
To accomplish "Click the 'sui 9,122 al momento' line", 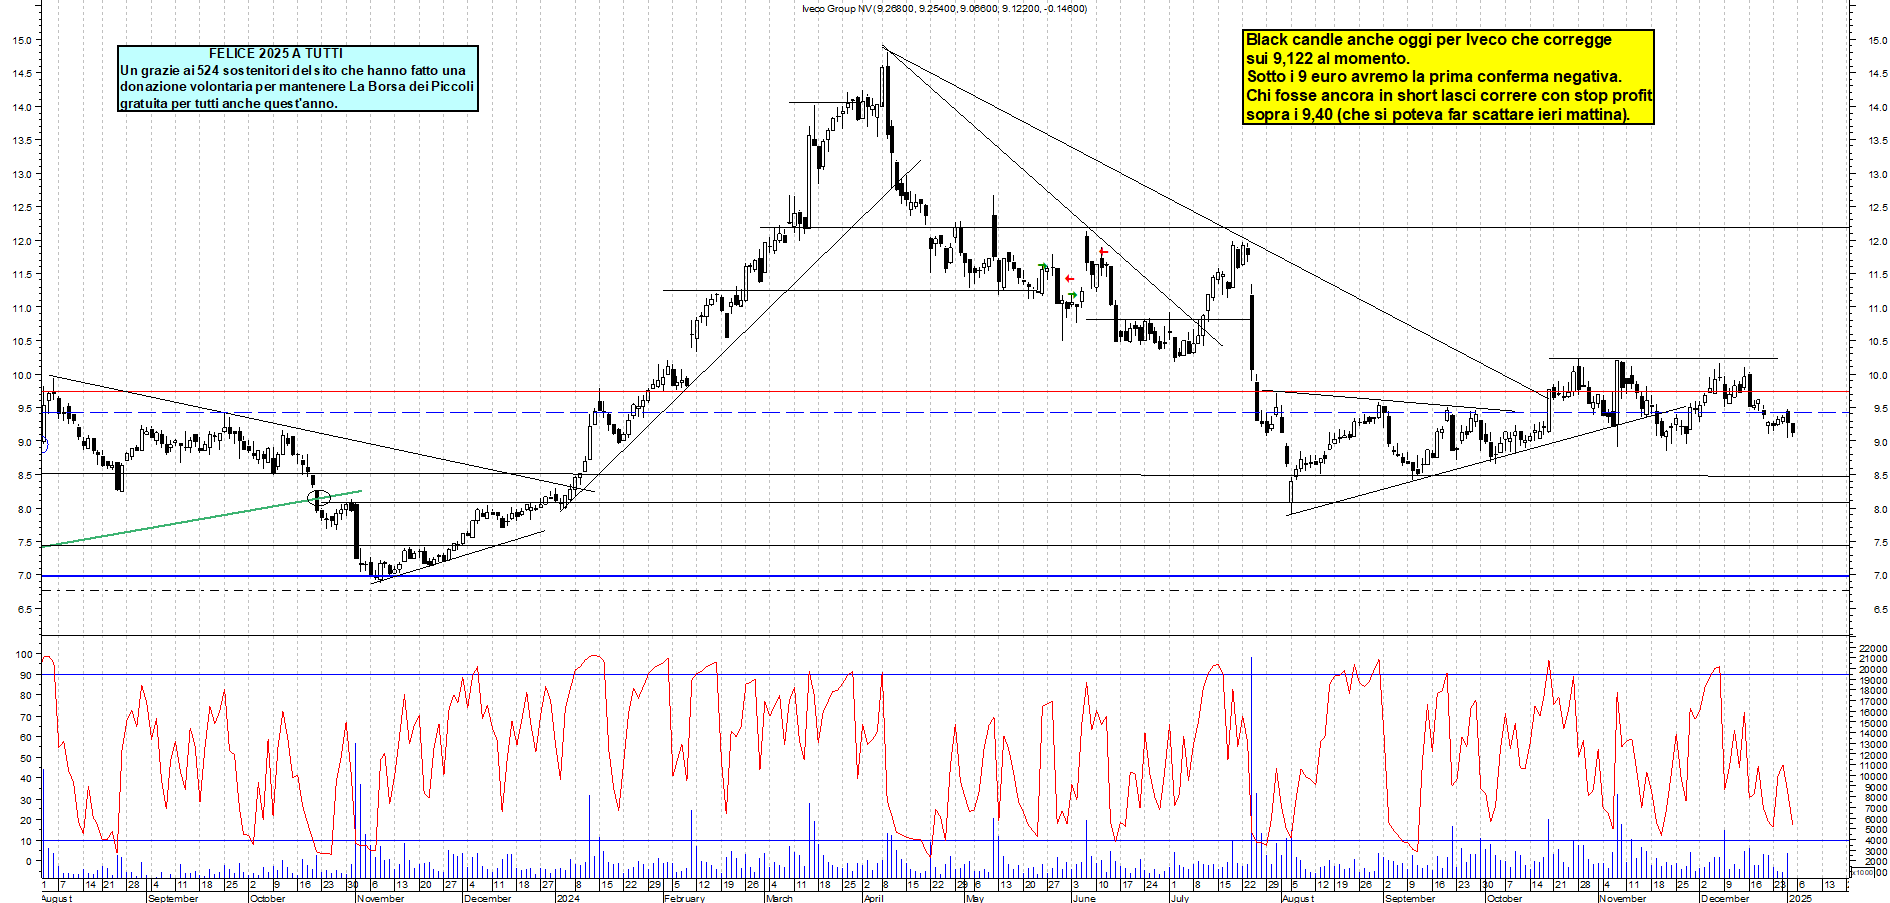I will click(x=1328, y=58).
